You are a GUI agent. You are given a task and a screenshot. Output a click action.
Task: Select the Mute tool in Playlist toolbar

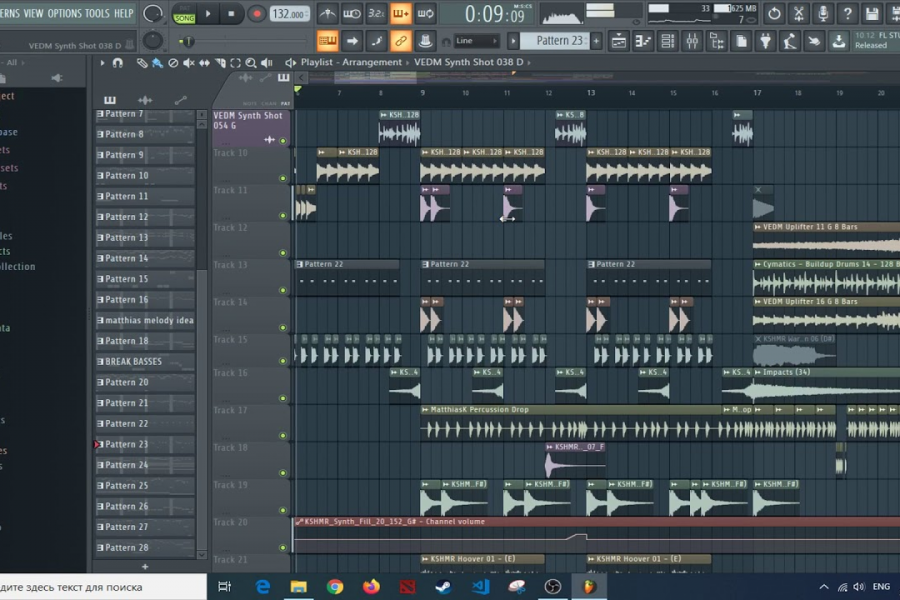[188, 63]
